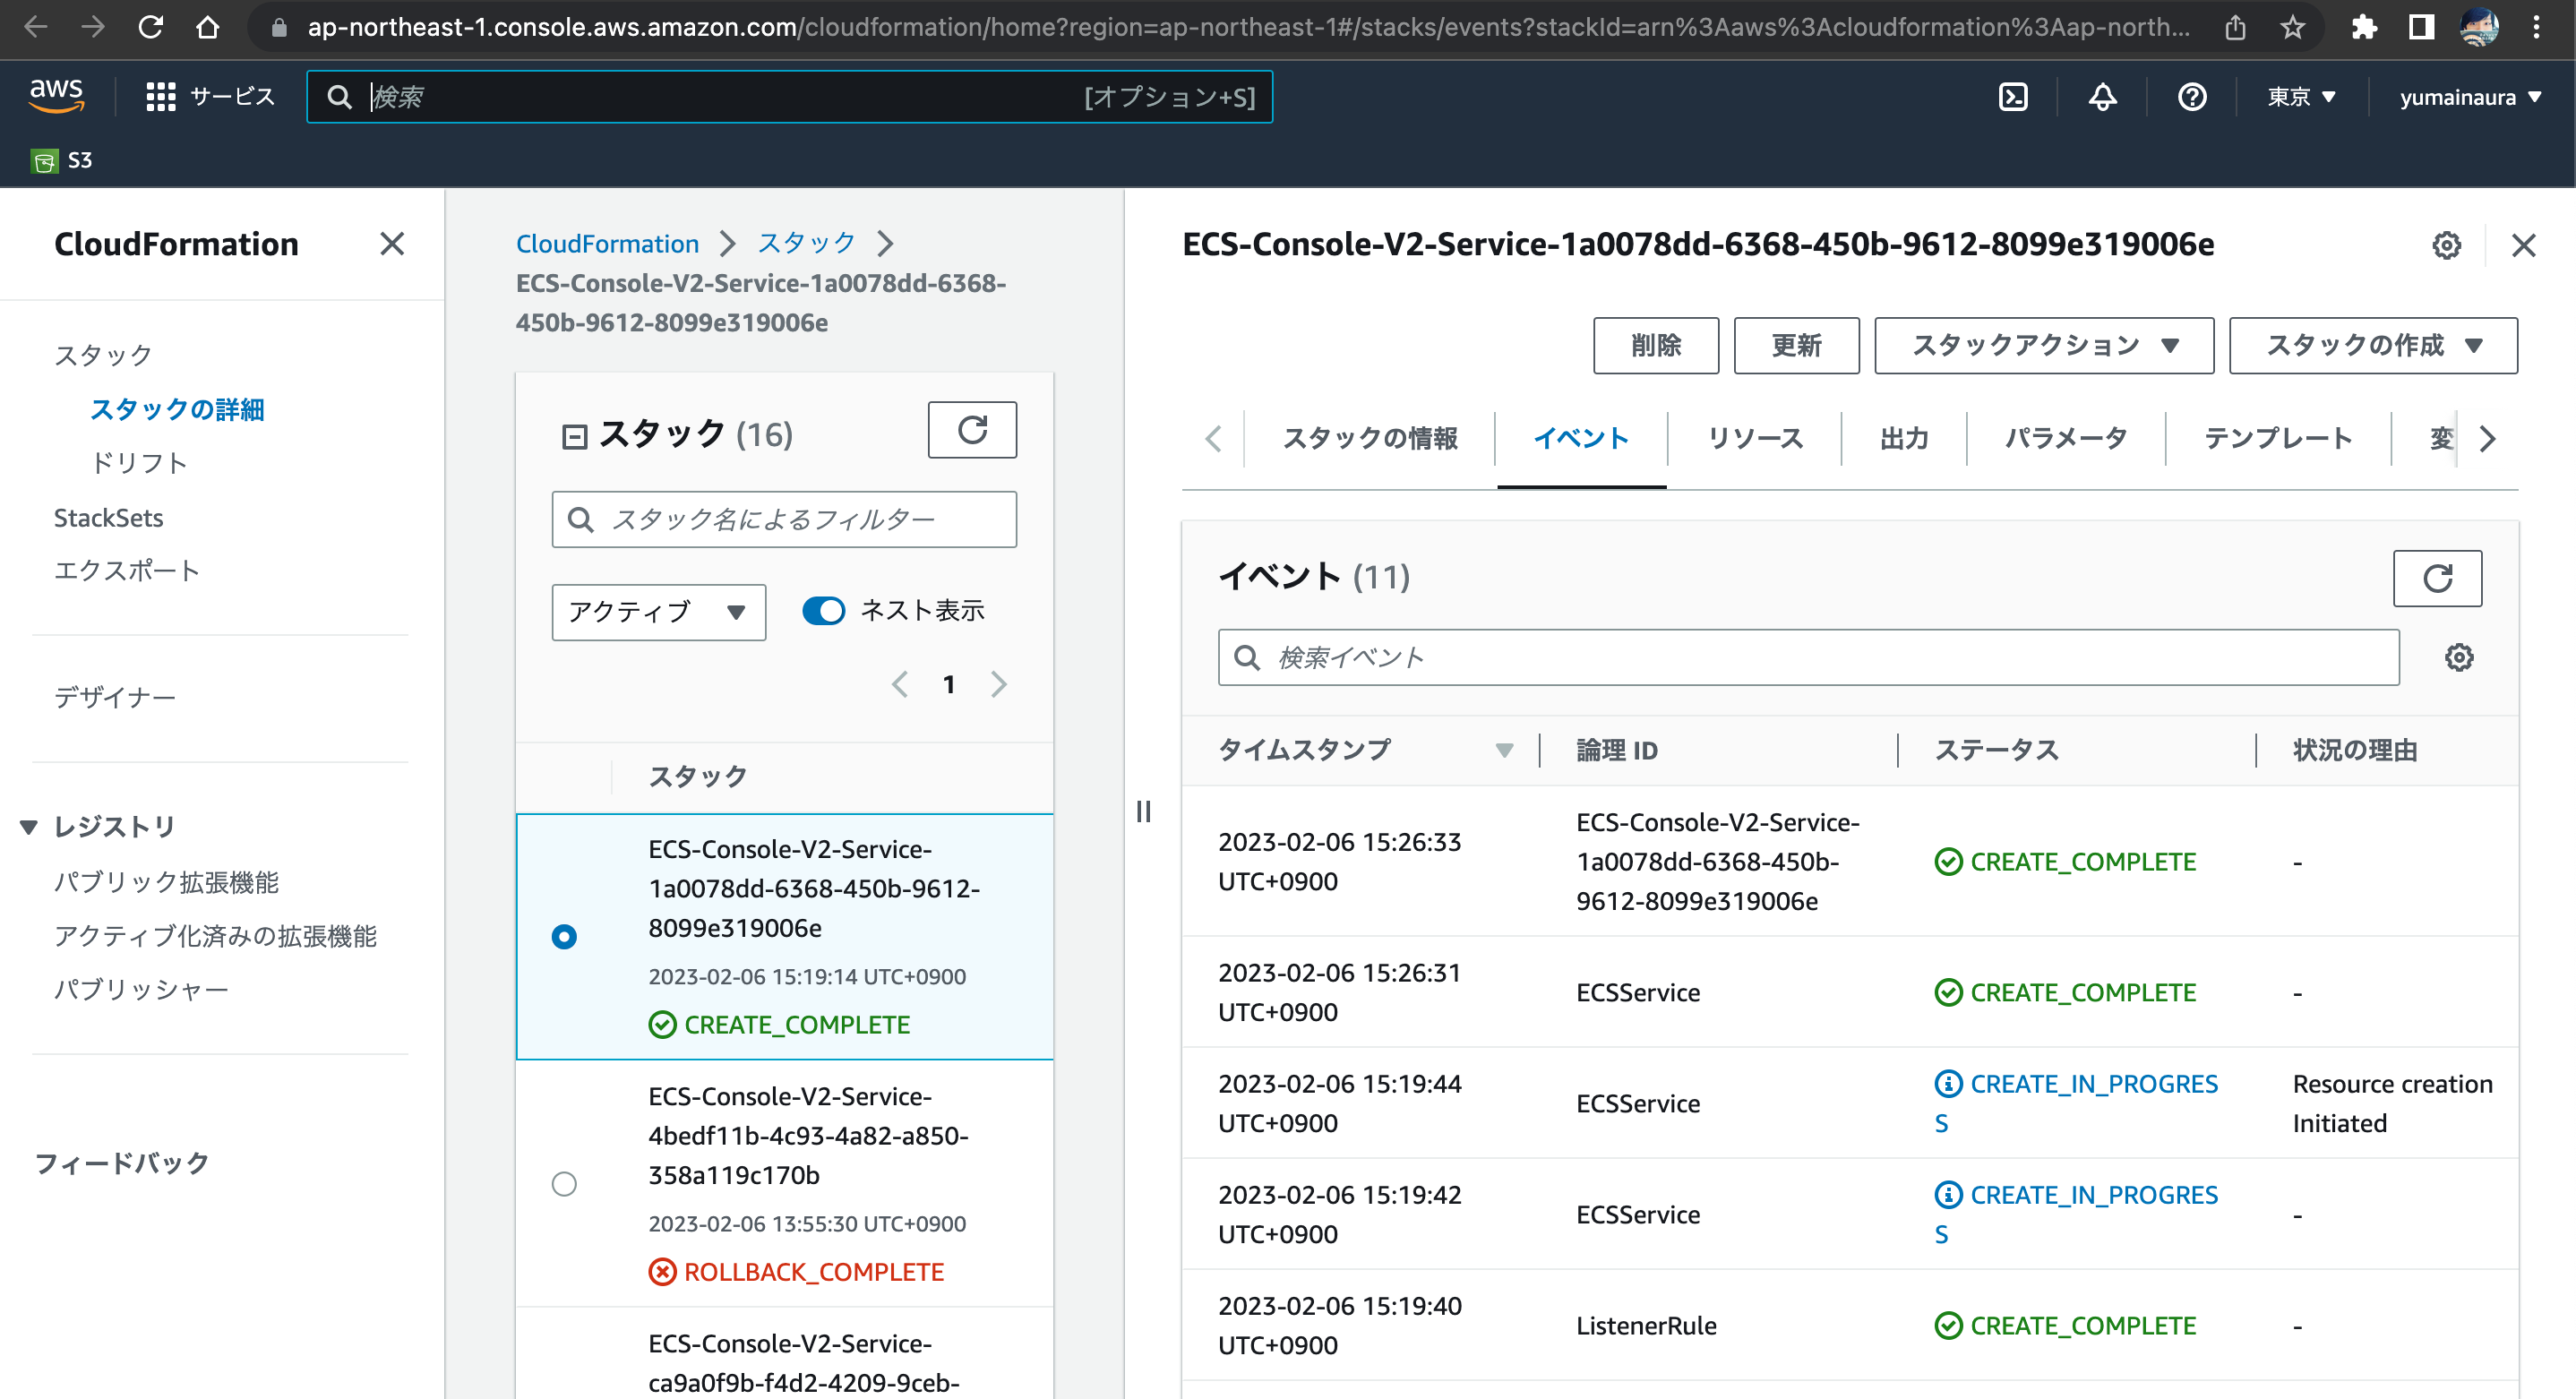Open デザイナー in the sidebar

tap(115, 697)
